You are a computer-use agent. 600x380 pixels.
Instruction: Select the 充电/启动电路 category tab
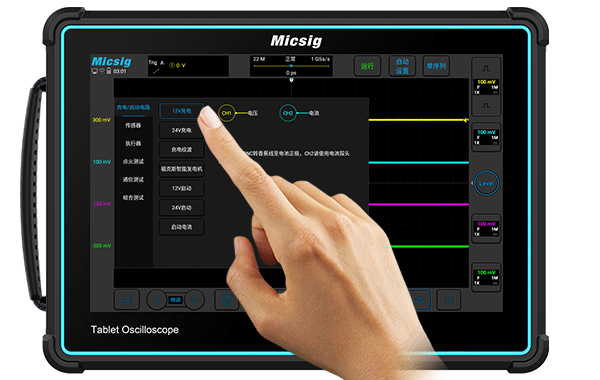[133, 108]
